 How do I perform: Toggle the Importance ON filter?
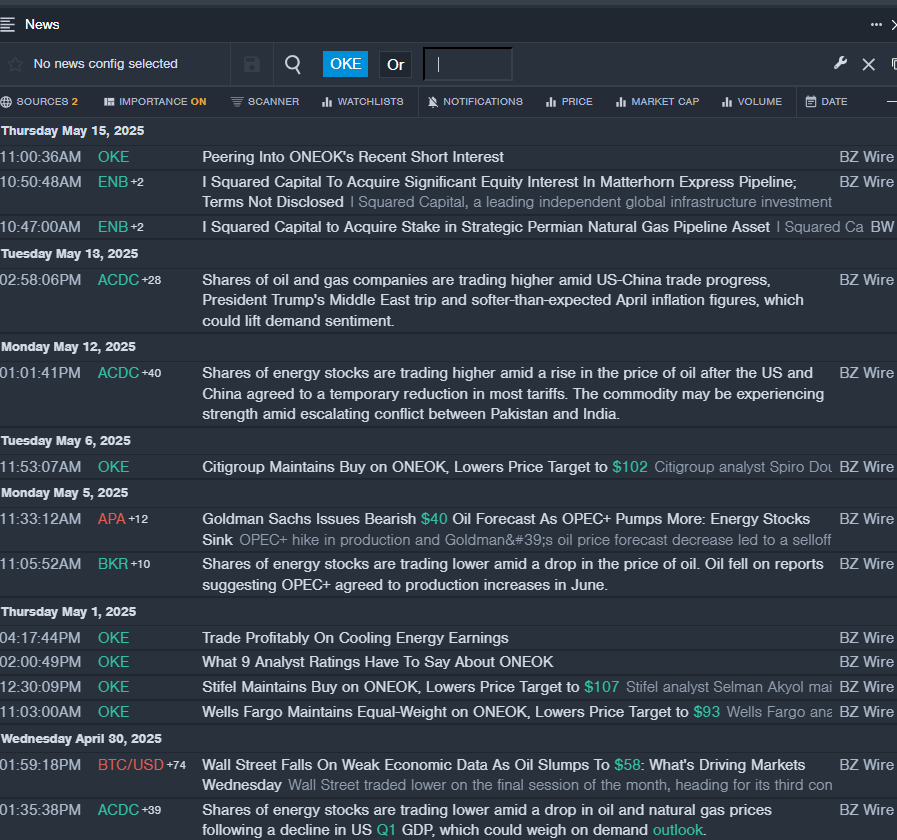[x=155, y=102]
